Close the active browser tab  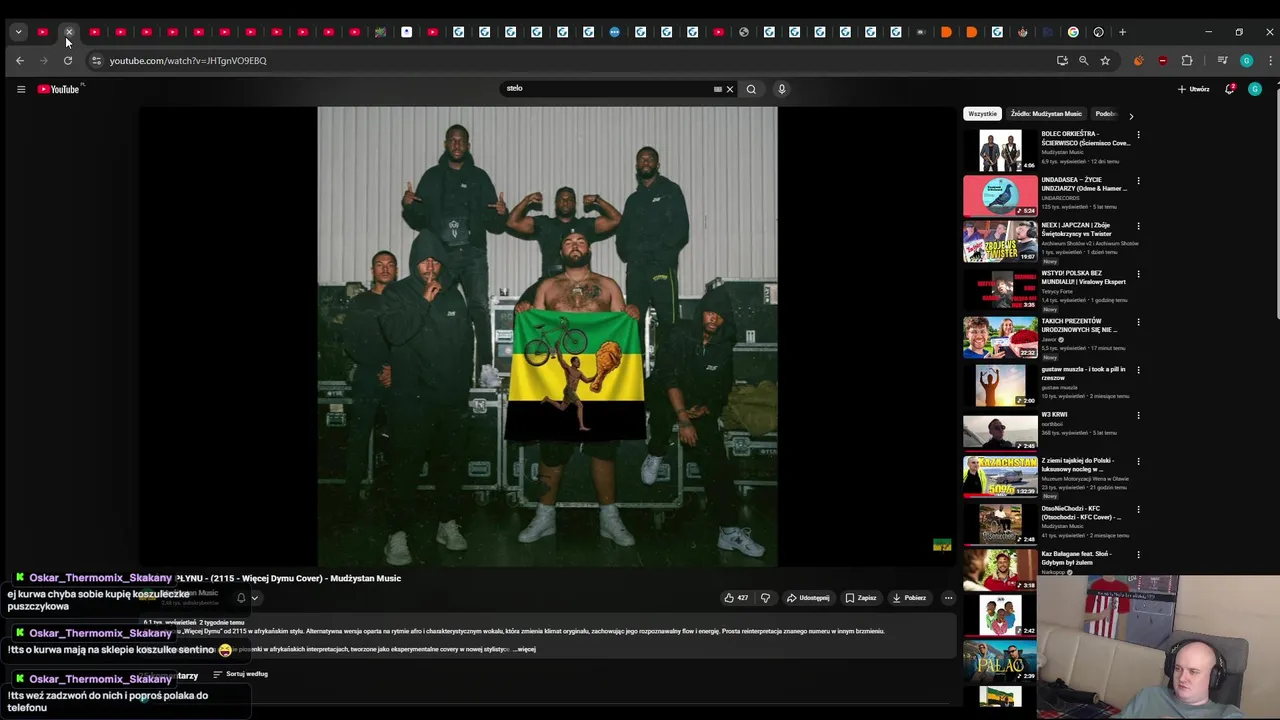click(69, 32)
